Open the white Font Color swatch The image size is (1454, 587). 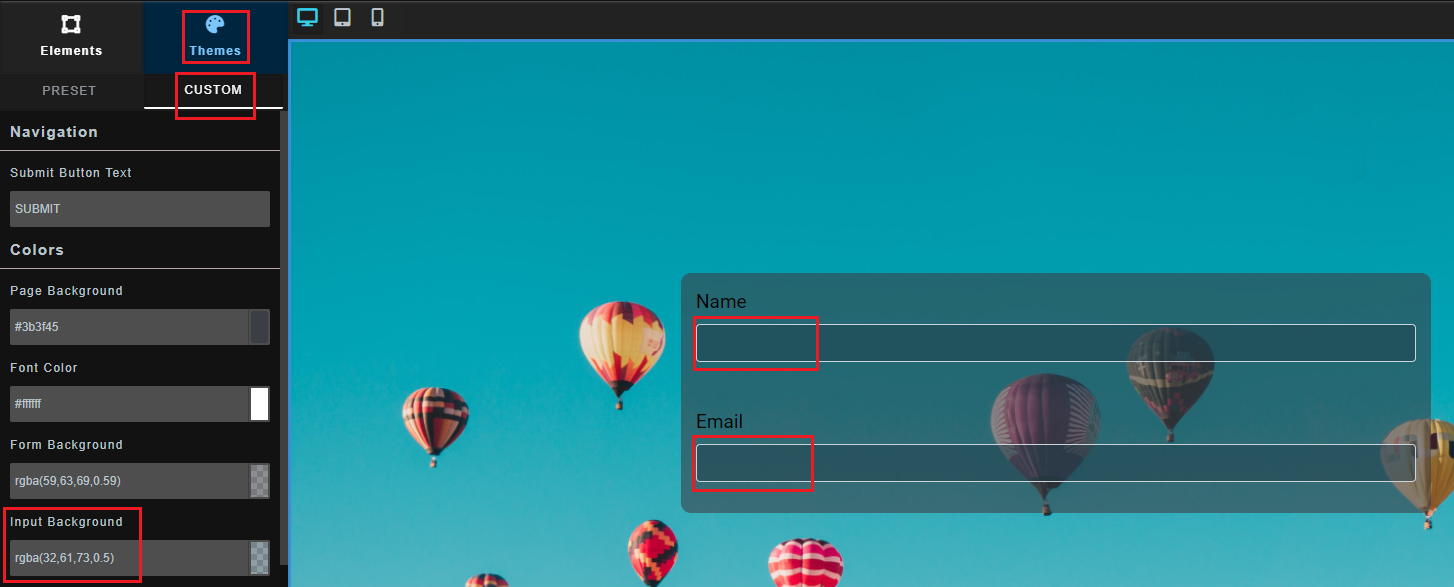click(260, 404)
